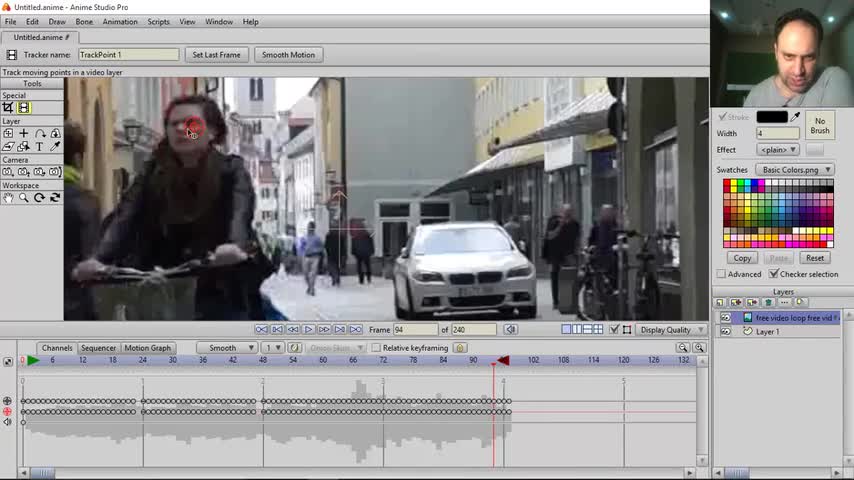
Task: Select the Crop tool in Special tools
Action: [8, 108]
